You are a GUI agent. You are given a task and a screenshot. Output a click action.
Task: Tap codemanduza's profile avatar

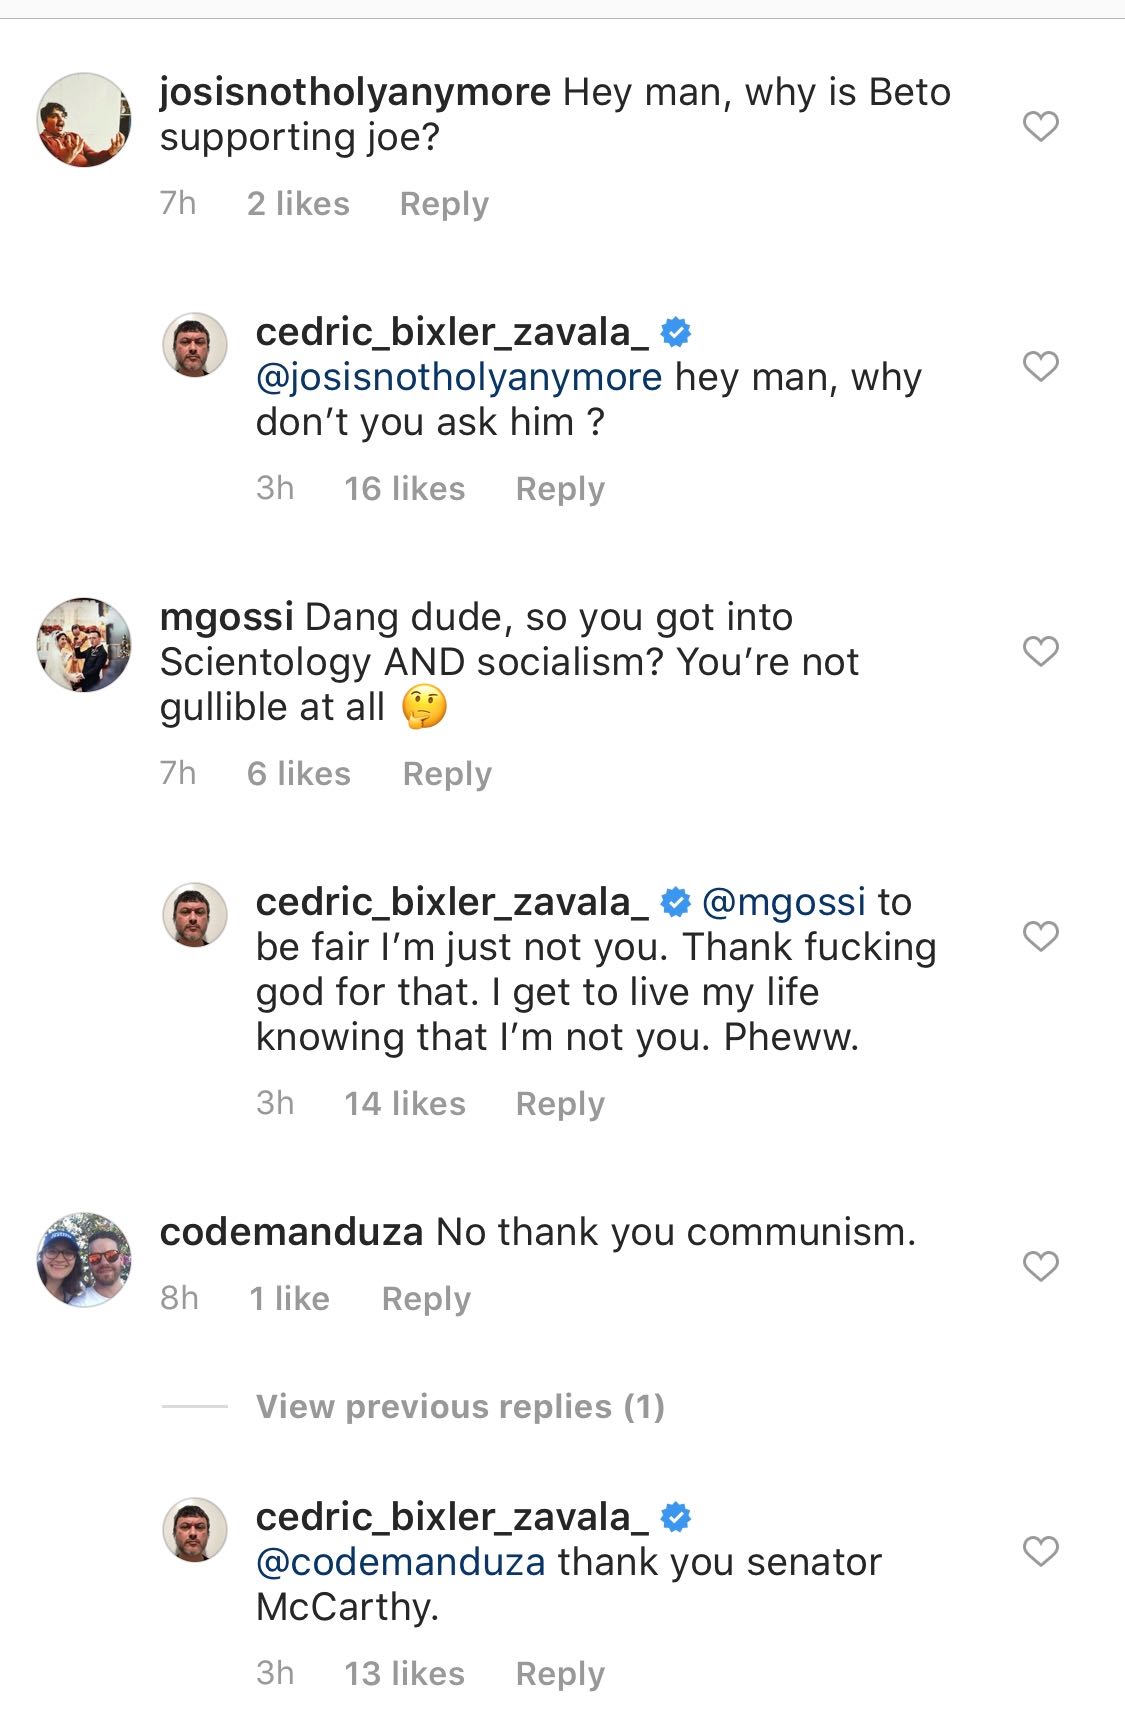pyautogui.click(x=84, y=1260)
